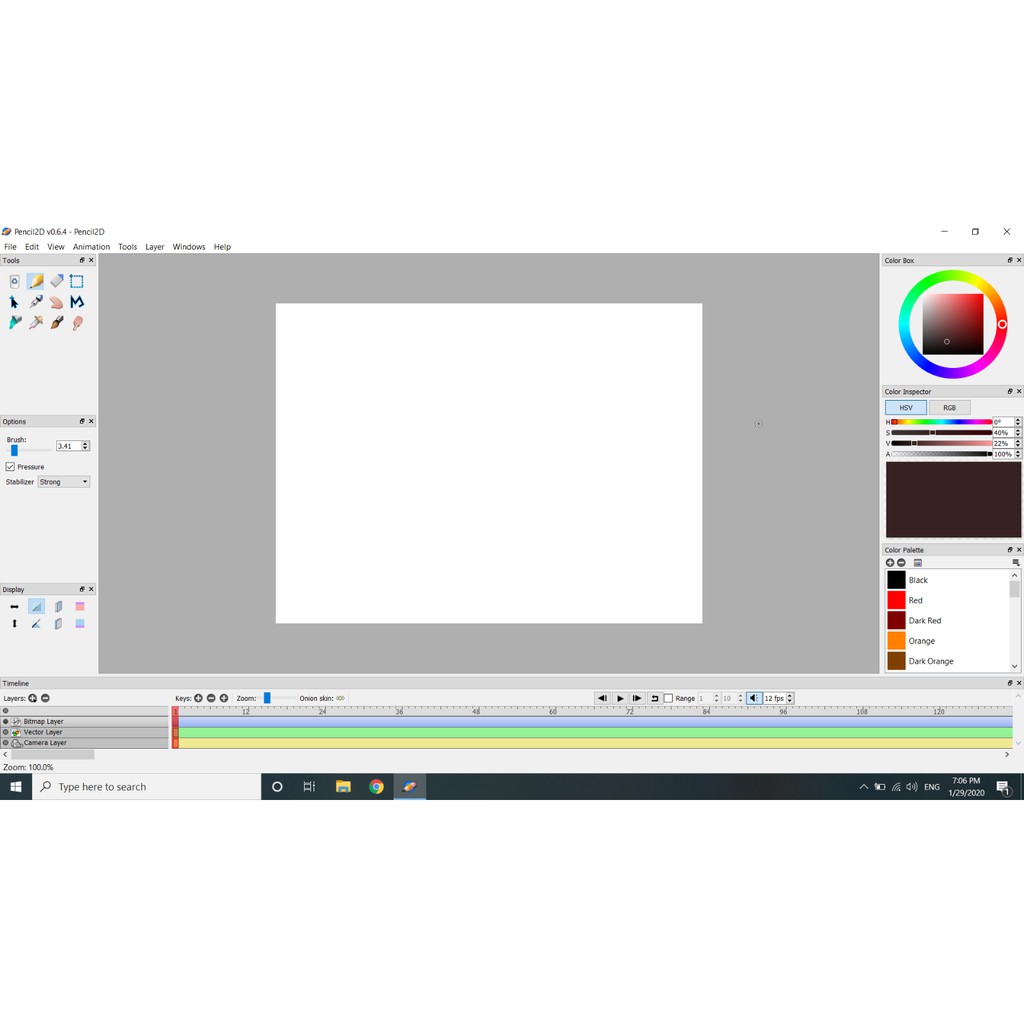Viewport: 1024px width, 1024px height.
Task: Select the Brush tool
Action: 57,323
